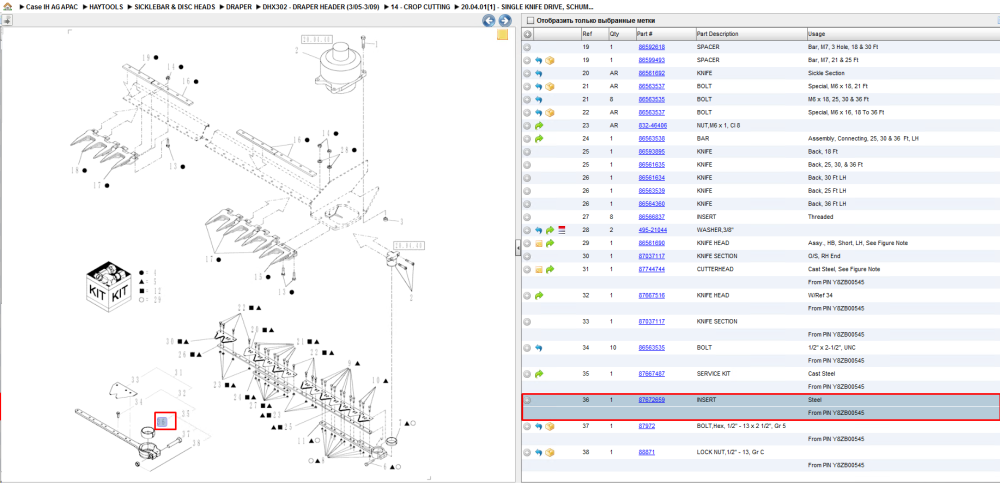This screenshot has width=1000, height=483.
Task: Open note icon on KNIFE HEAD 86561690 row
Action: (539, 243)
